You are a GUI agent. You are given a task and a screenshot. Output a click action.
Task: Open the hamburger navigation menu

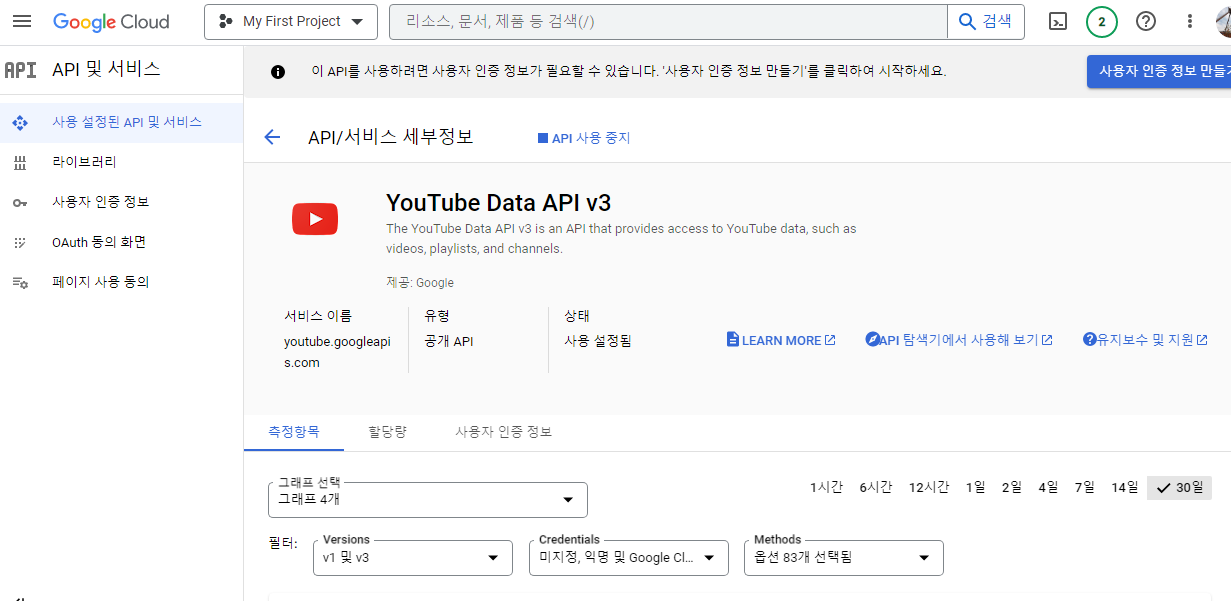(22, 21)
